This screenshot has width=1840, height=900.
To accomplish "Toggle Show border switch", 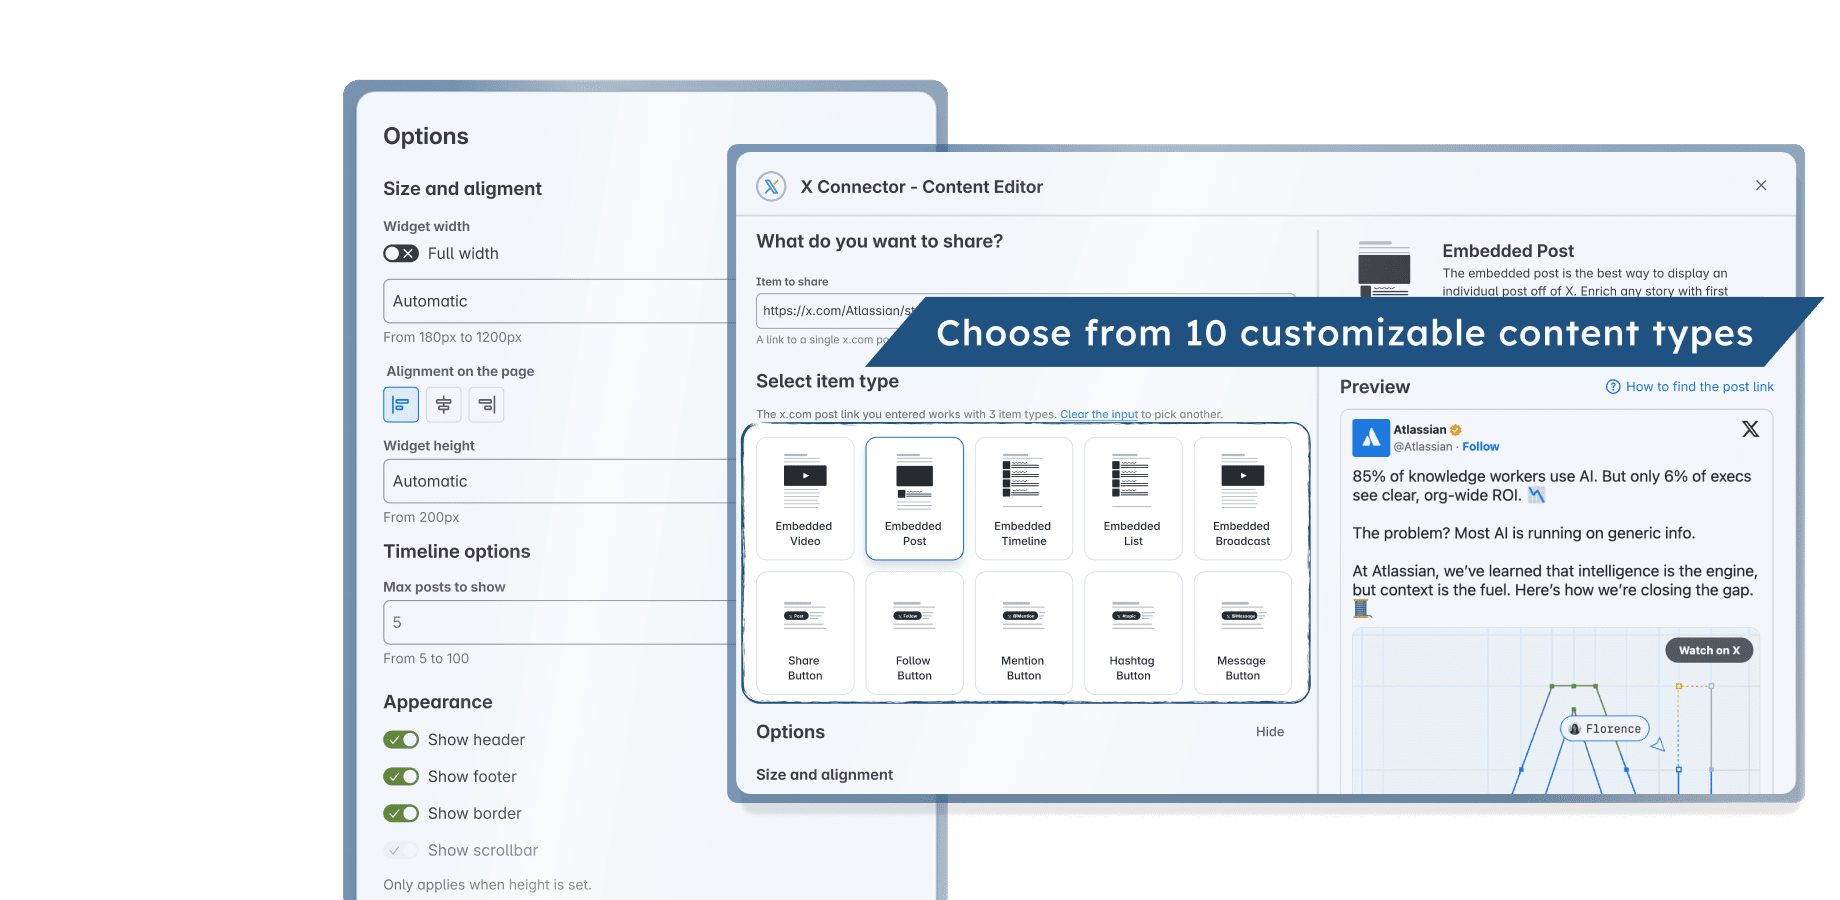I will (x=401, y=814).
